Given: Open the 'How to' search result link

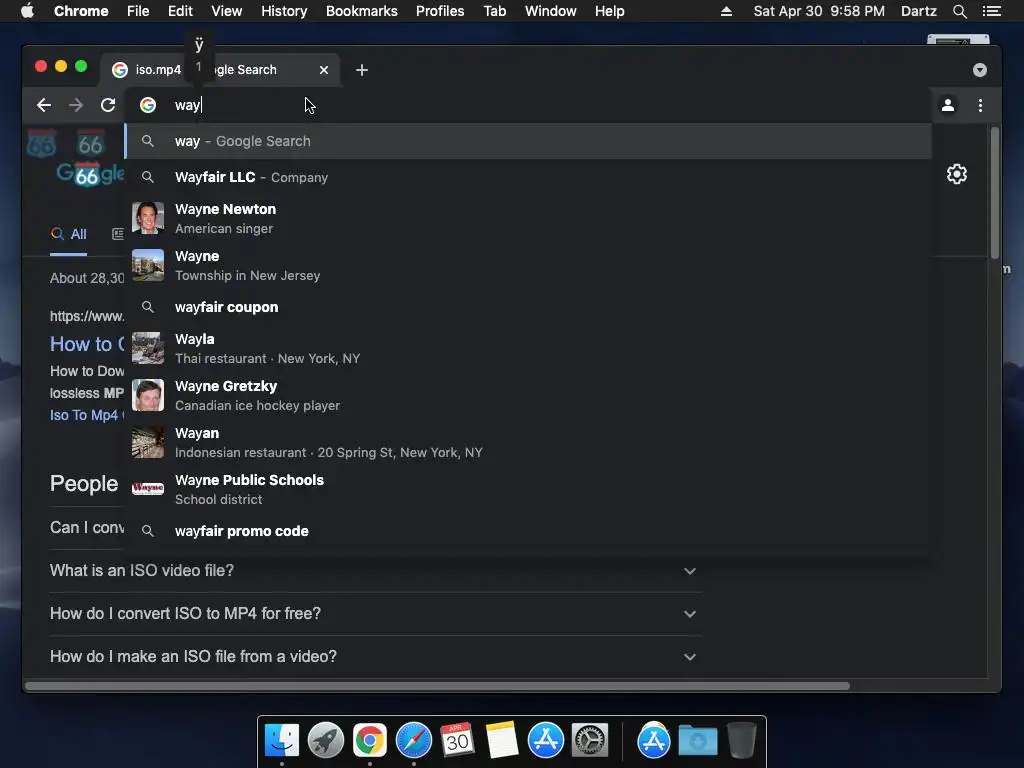Looking at the screenshot, I should coord(87,344).
